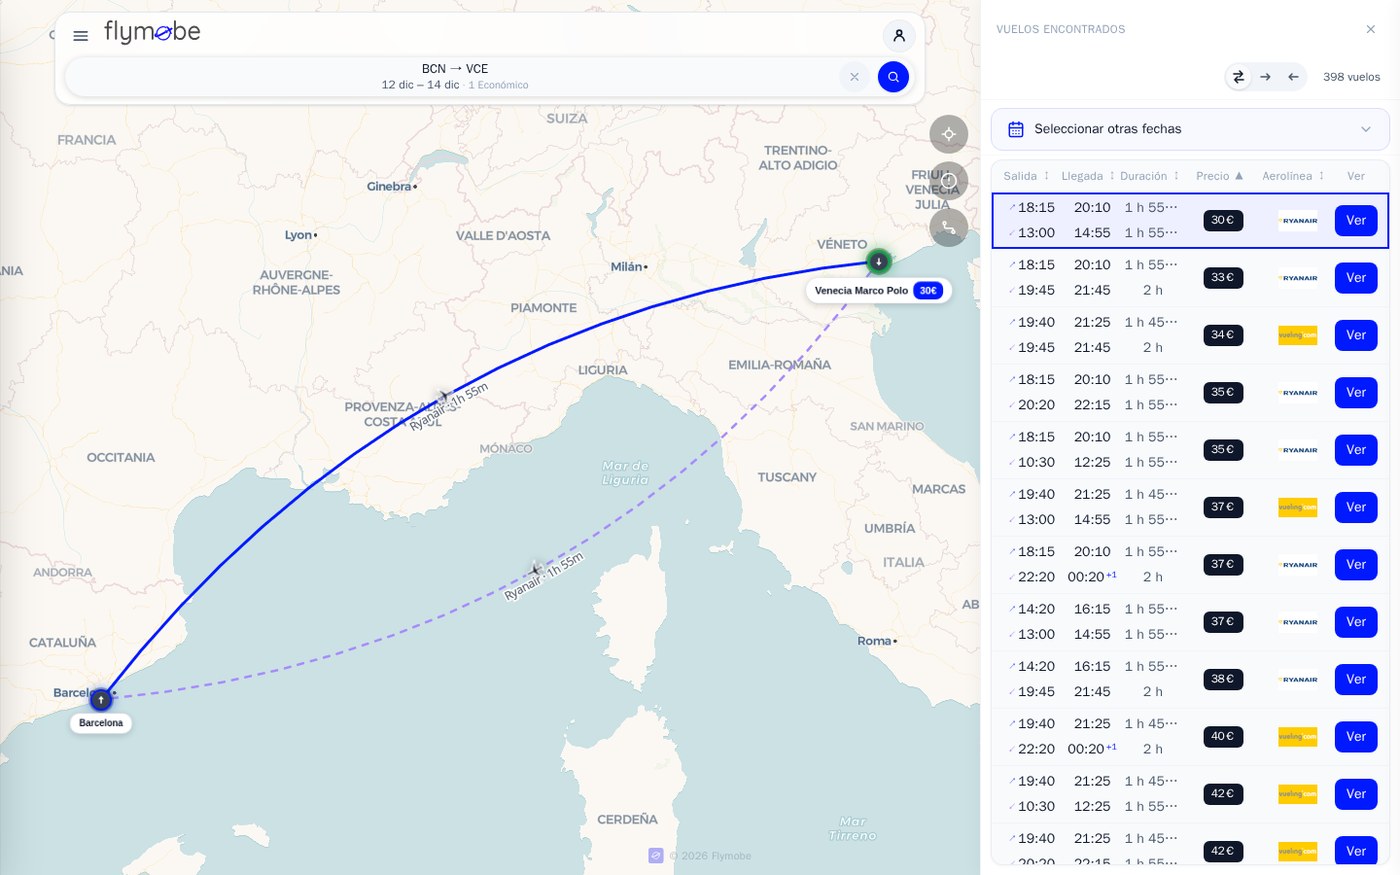Image resolution: width=1400 pixels, height=875 pixels.
Task: Click the Vueling logo in the 34 € row
Action: (x=1298, y=335)
